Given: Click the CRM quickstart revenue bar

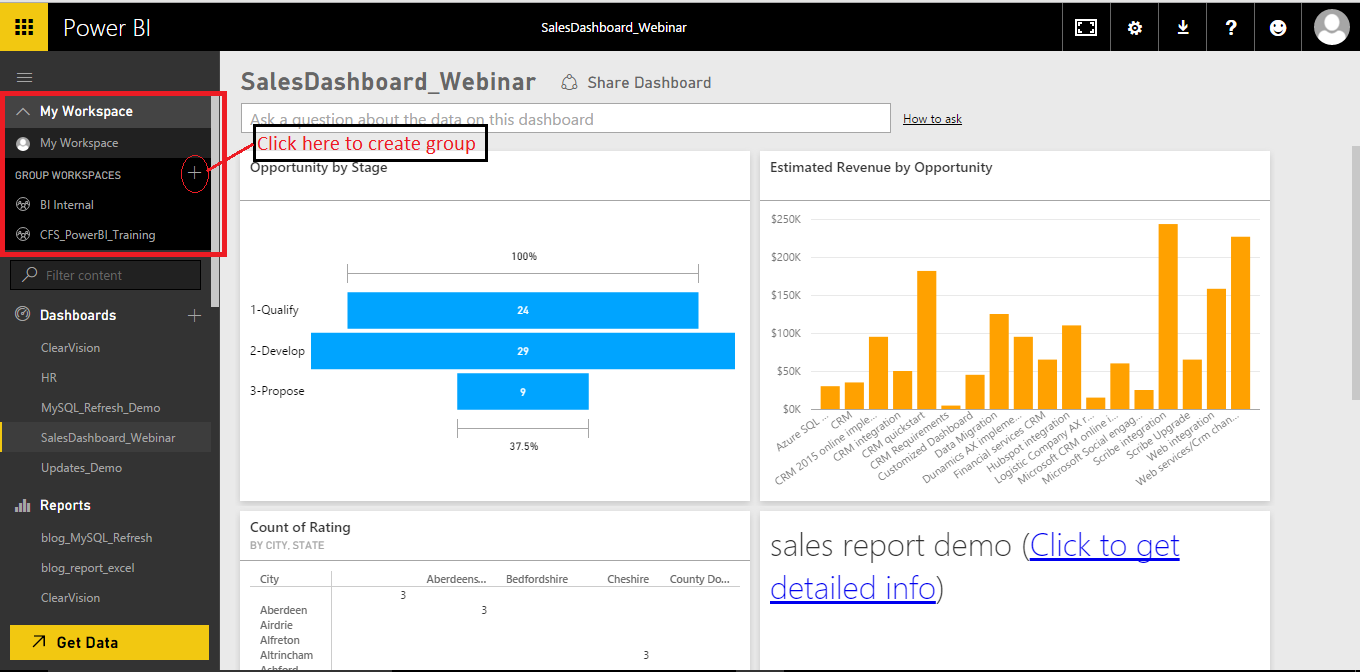Looking at the screenshot, I should point(927,340).
